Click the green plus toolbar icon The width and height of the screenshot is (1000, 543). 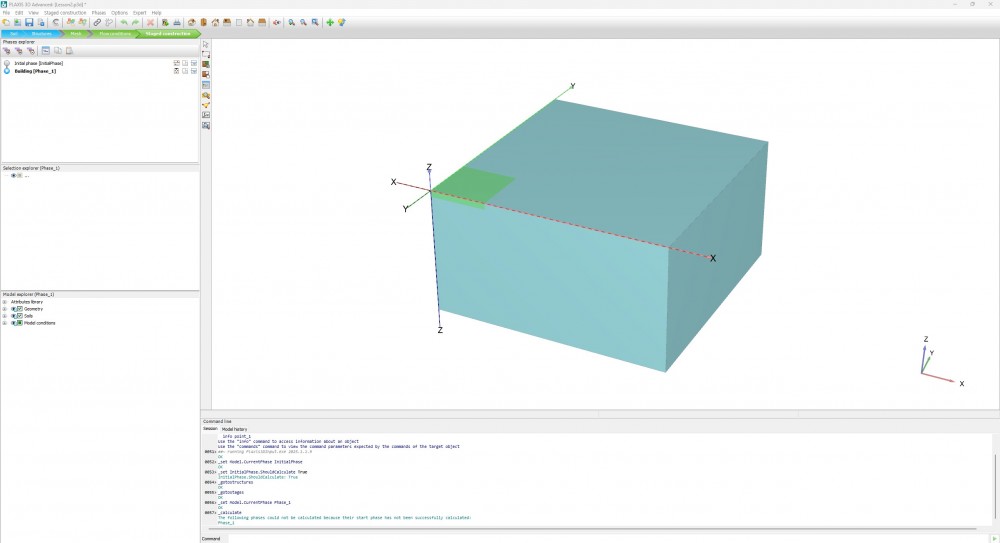click(x=330, y=22)
